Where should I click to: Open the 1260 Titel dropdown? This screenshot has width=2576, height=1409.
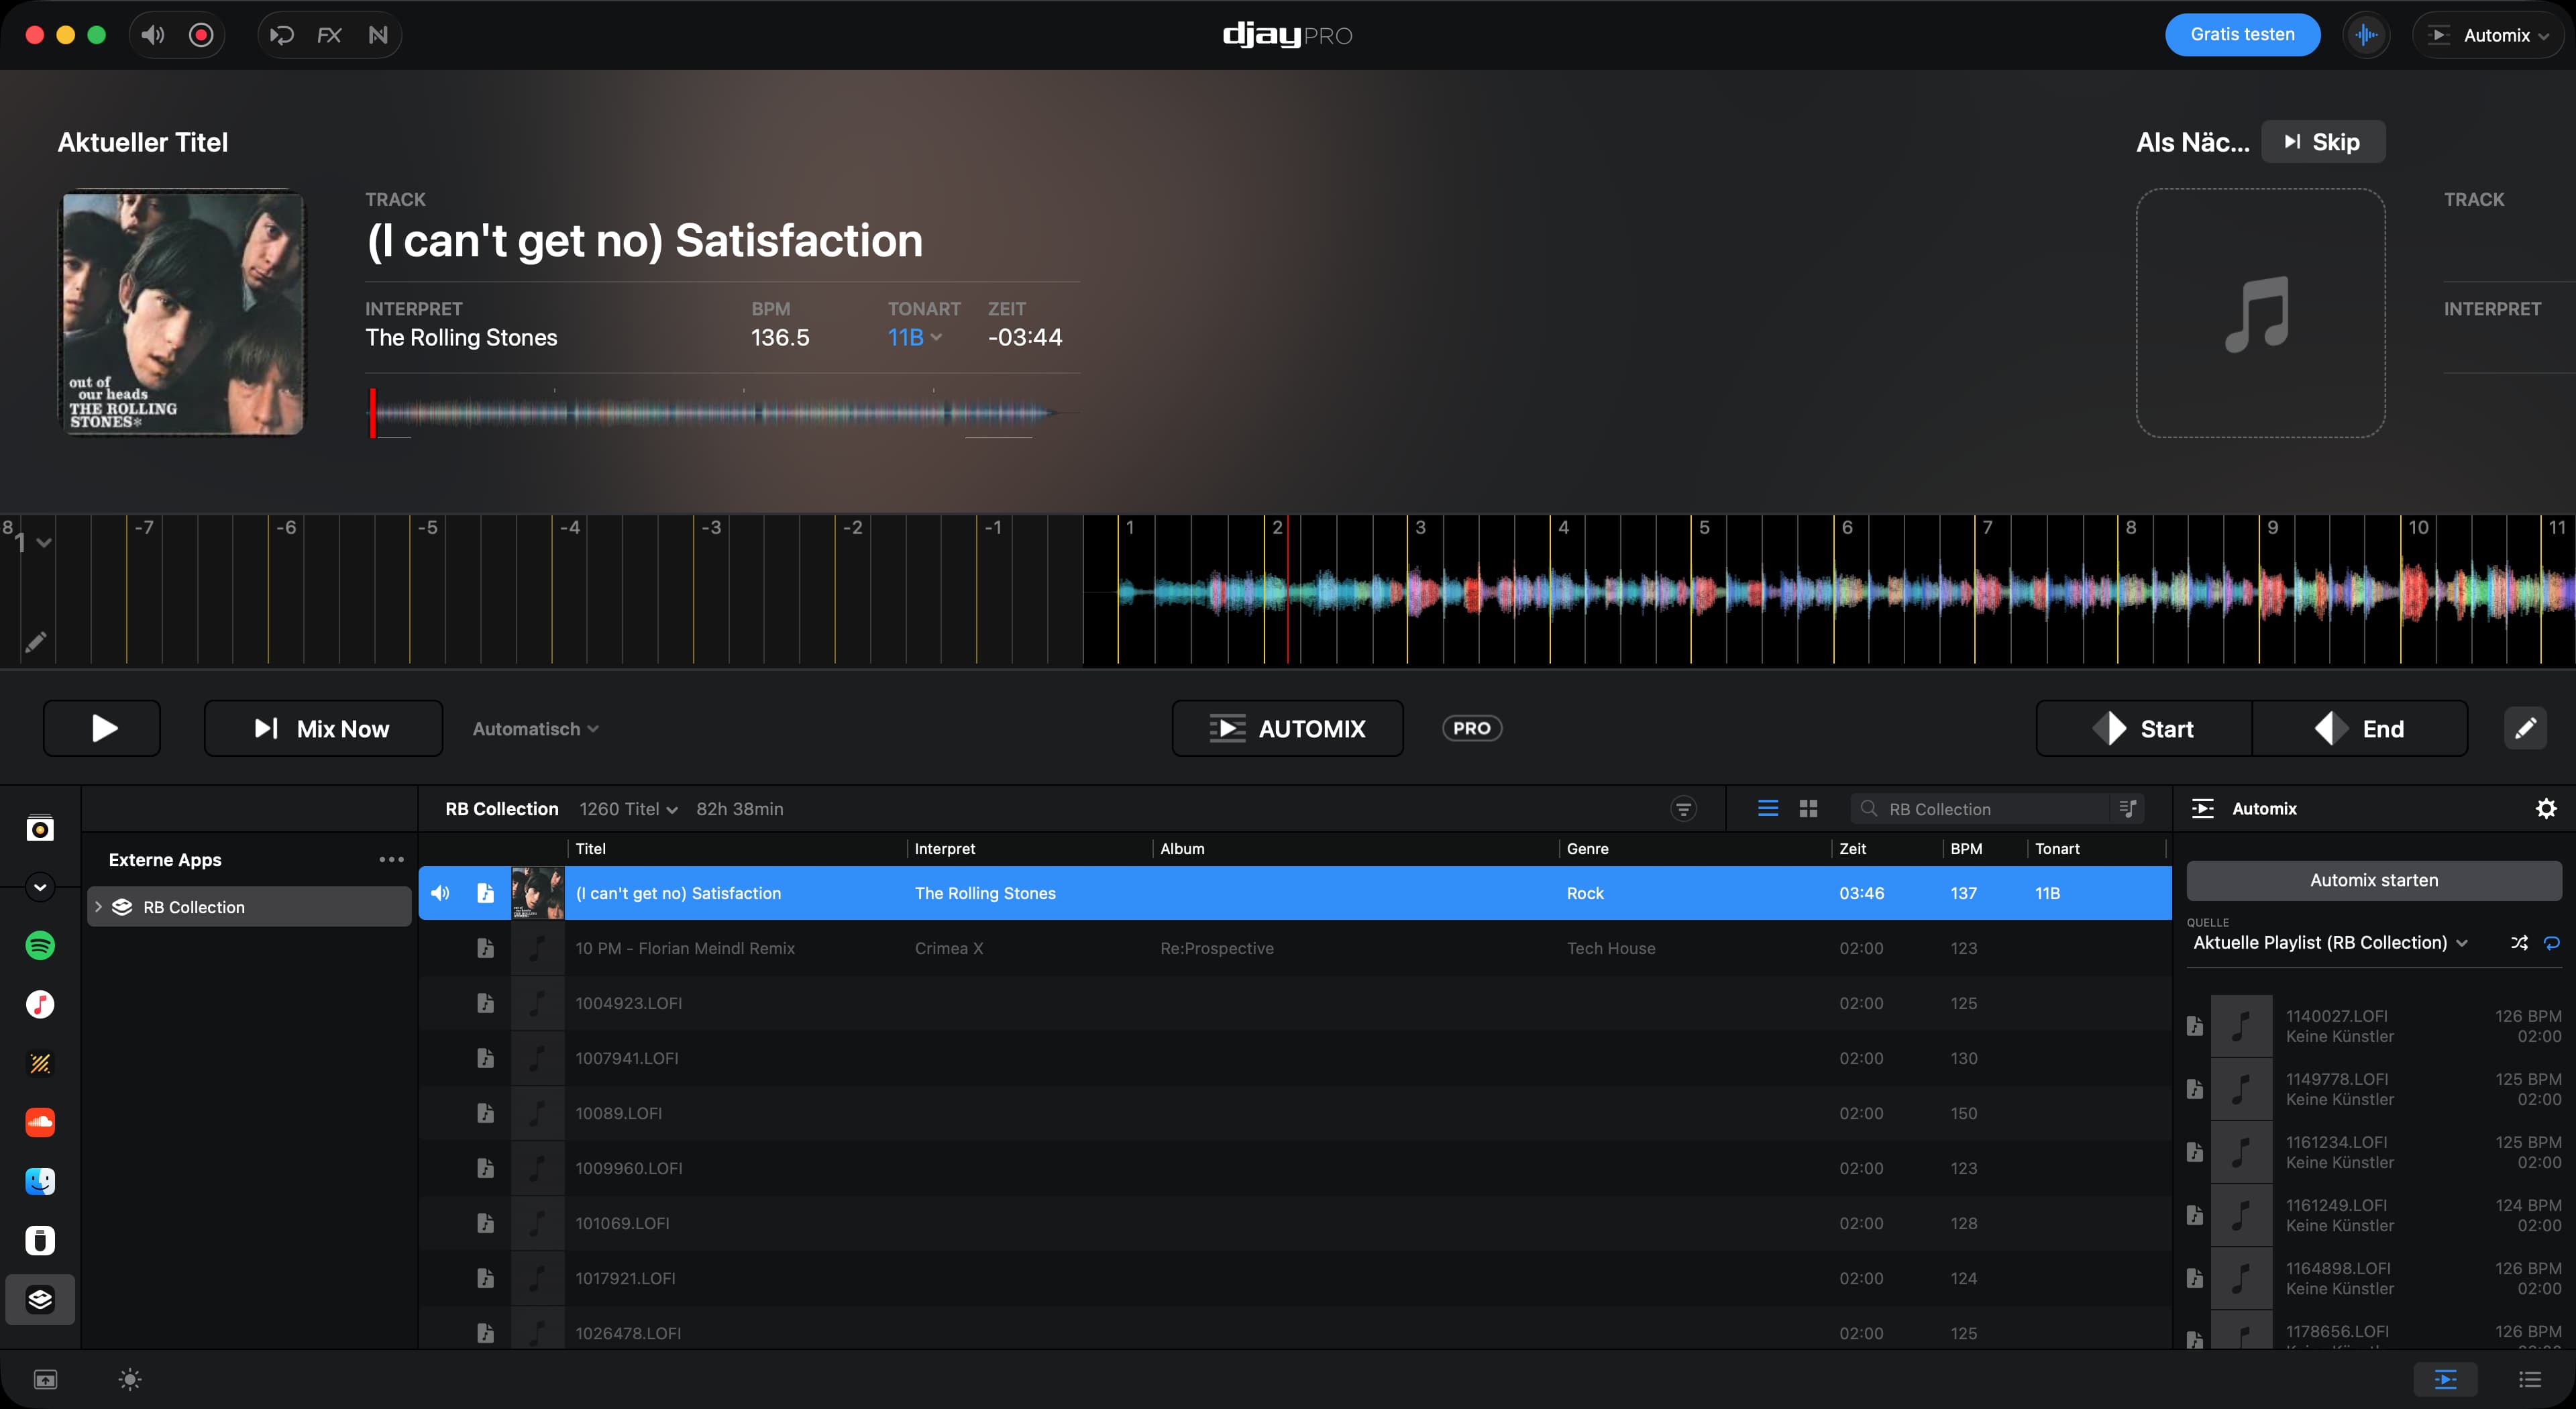point(628,809)
